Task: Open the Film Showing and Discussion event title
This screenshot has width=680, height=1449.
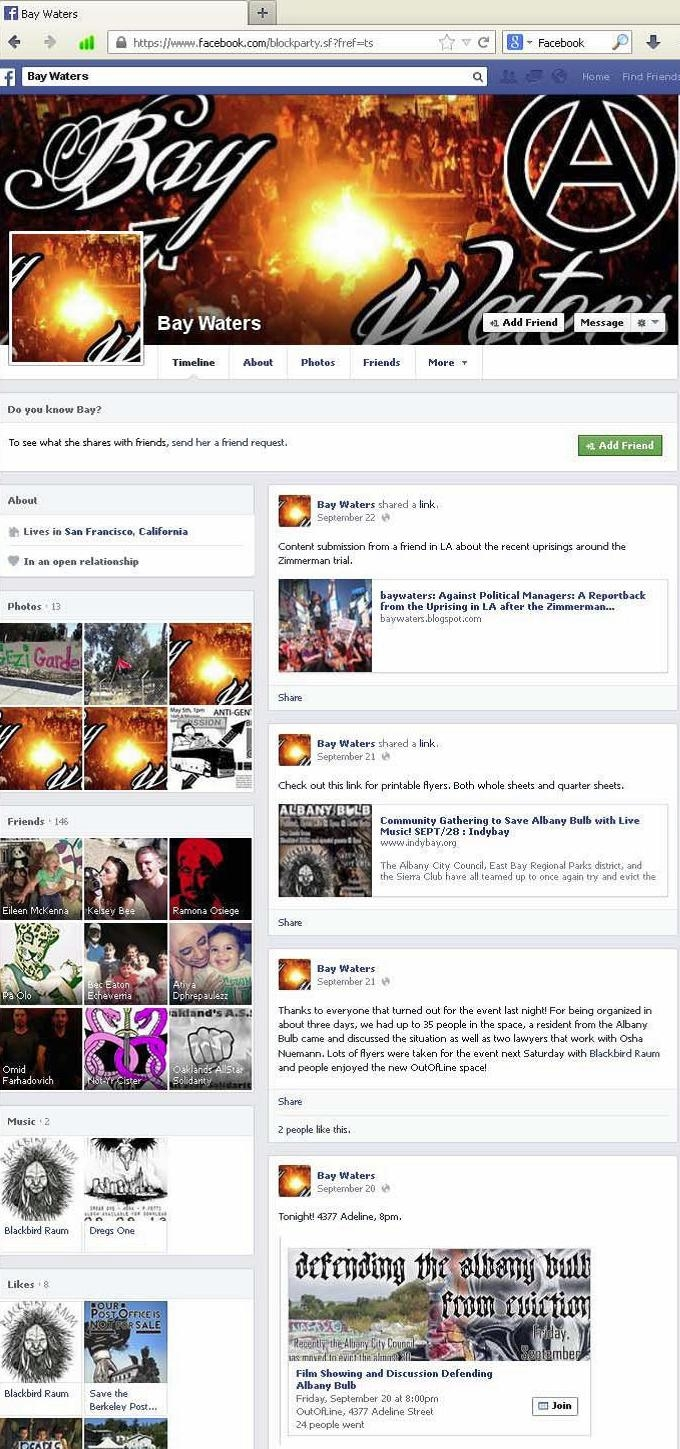Action: pos(394,1379)
